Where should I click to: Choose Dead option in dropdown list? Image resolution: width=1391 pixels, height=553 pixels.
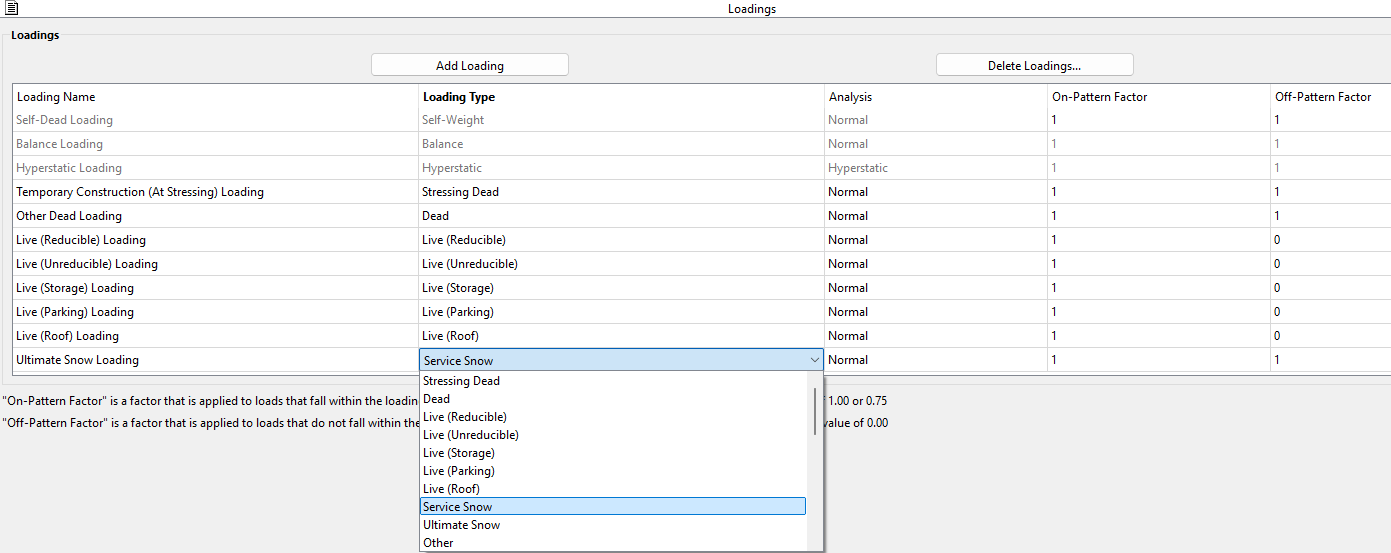[x=436, y=399]
